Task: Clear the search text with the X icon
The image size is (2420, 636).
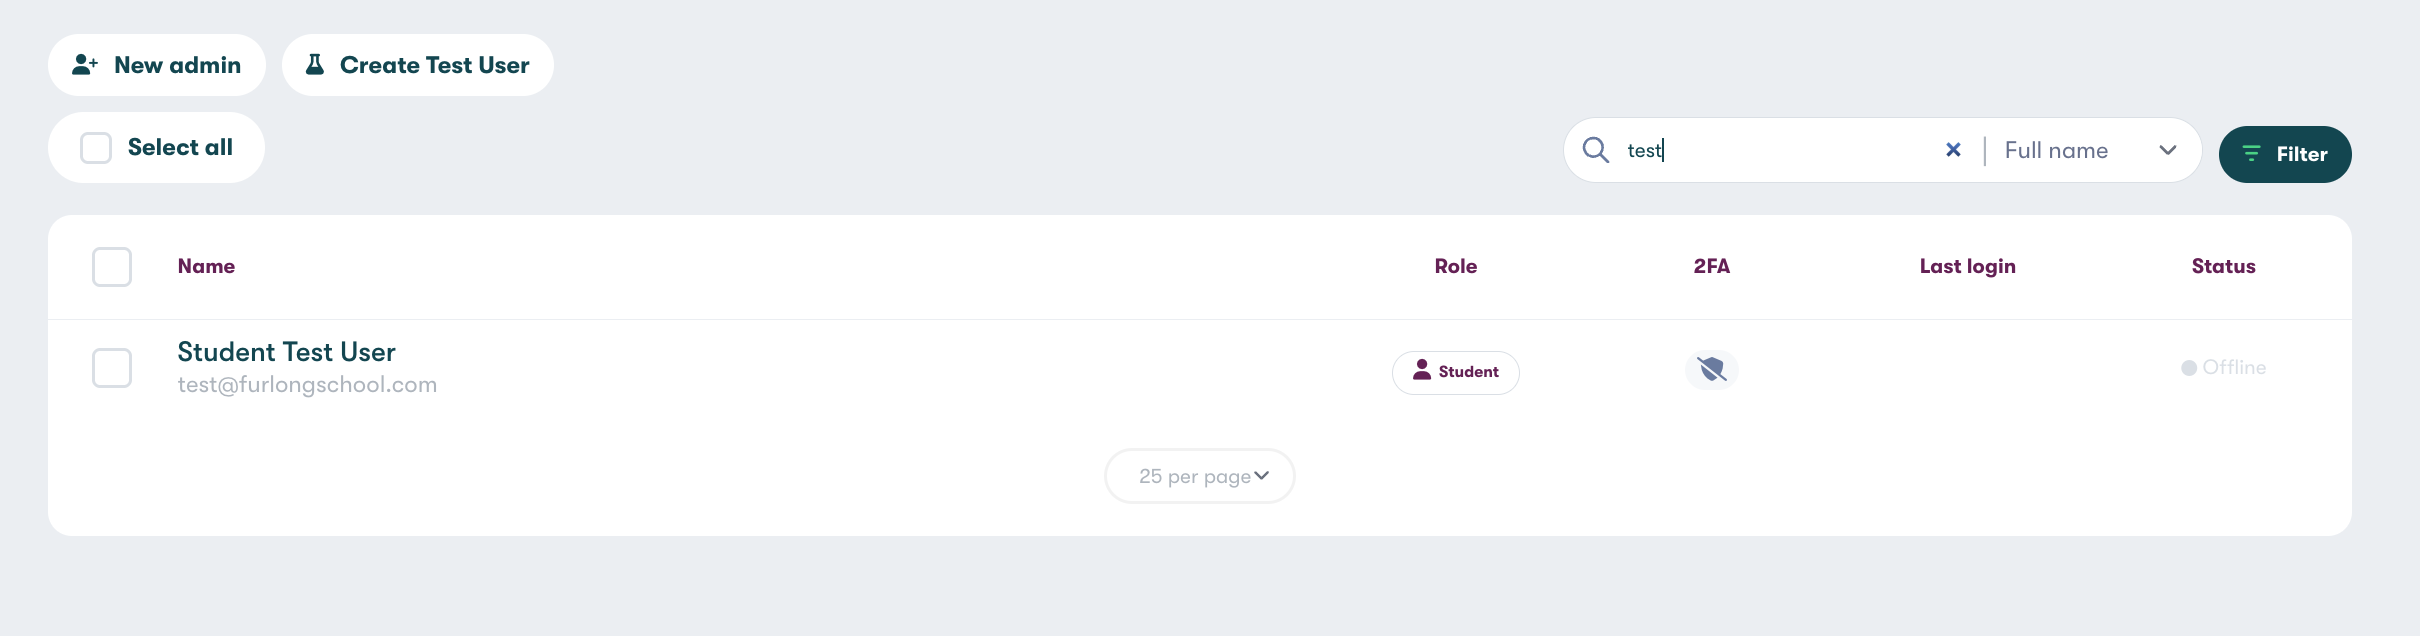Action: pyautogui.click(x=1953, y=150)
